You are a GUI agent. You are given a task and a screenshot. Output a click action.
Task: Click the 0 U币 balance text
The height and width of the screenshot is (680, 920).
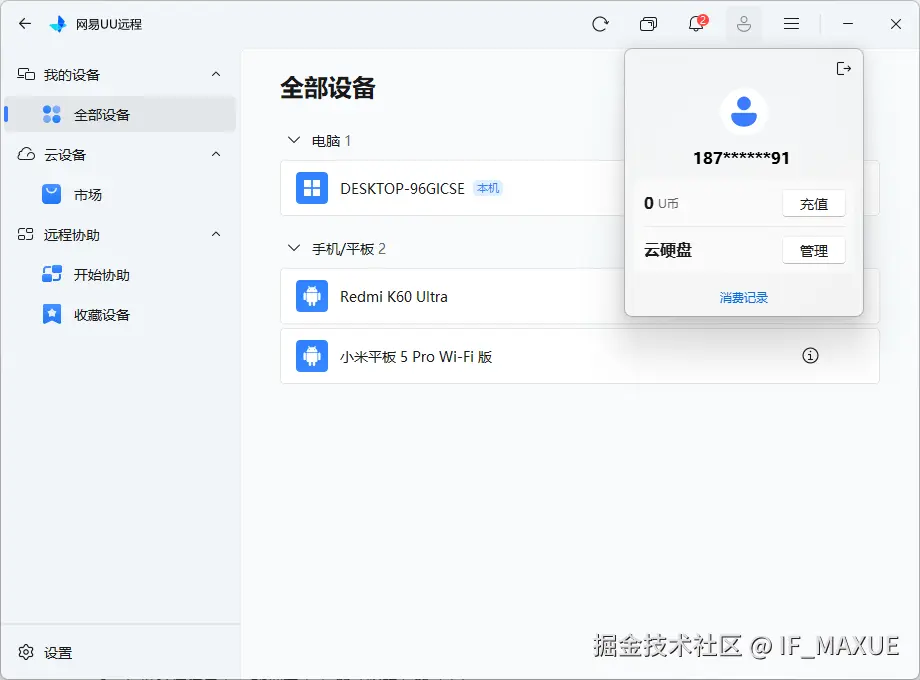click(661, 204)
